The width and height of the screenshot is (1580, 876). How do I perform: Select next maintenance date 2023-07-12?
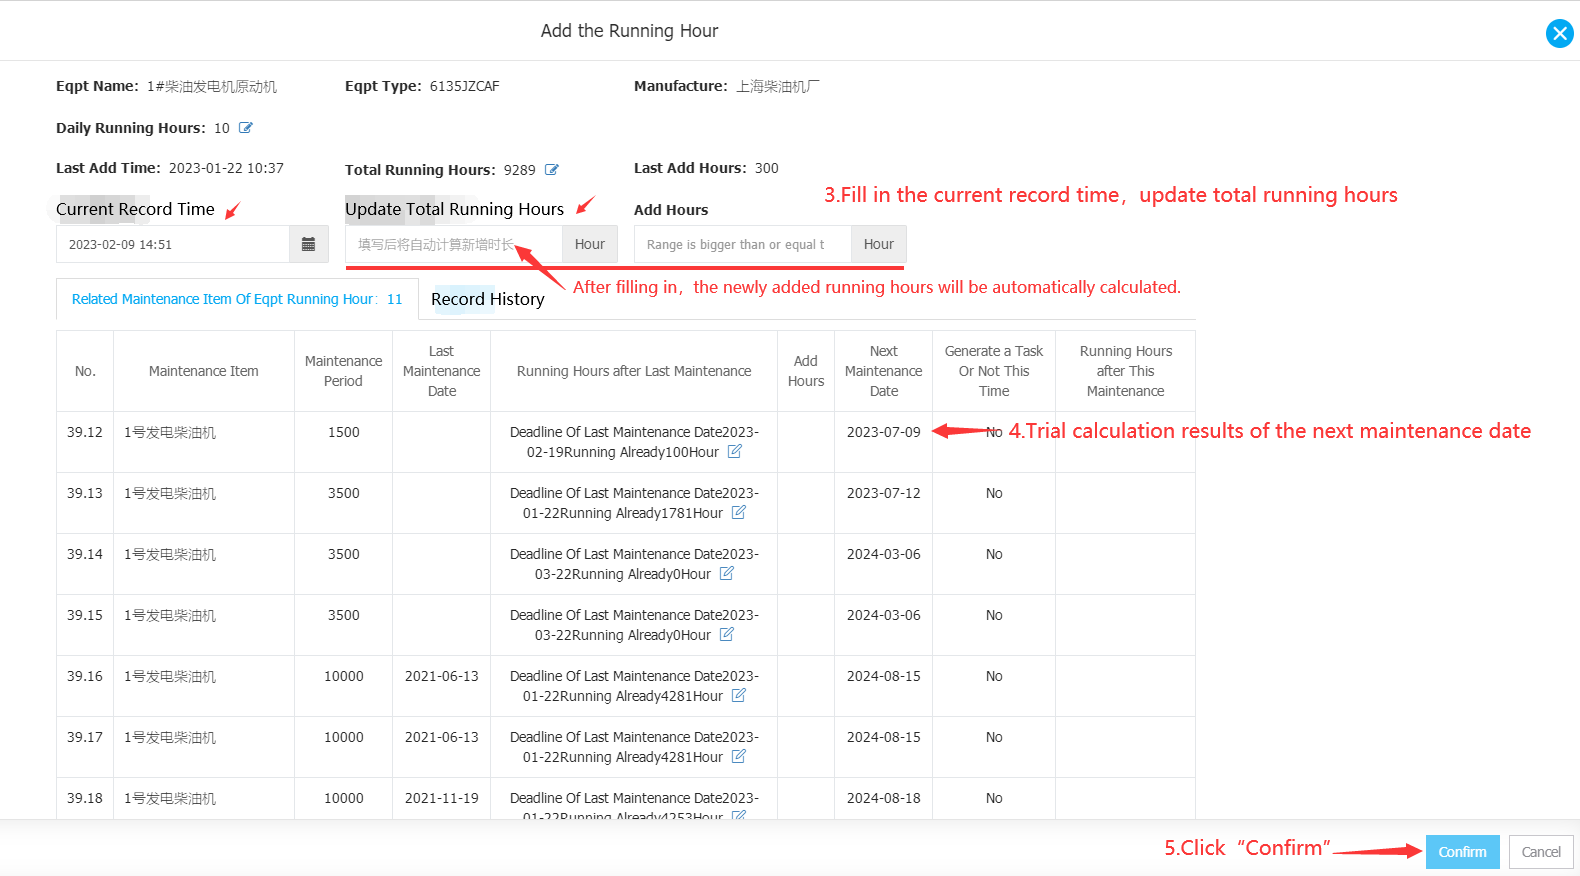884,493
